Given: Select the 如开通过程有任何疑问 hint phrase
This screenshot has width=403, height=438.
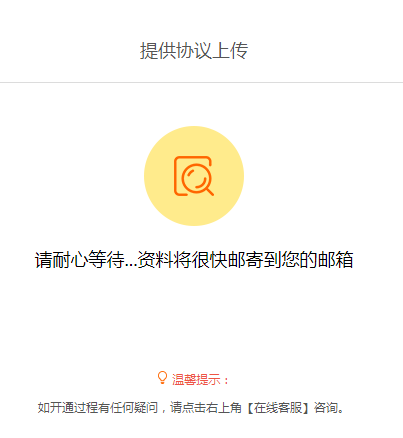Looking at the screenshot, I should coord(97,408).
